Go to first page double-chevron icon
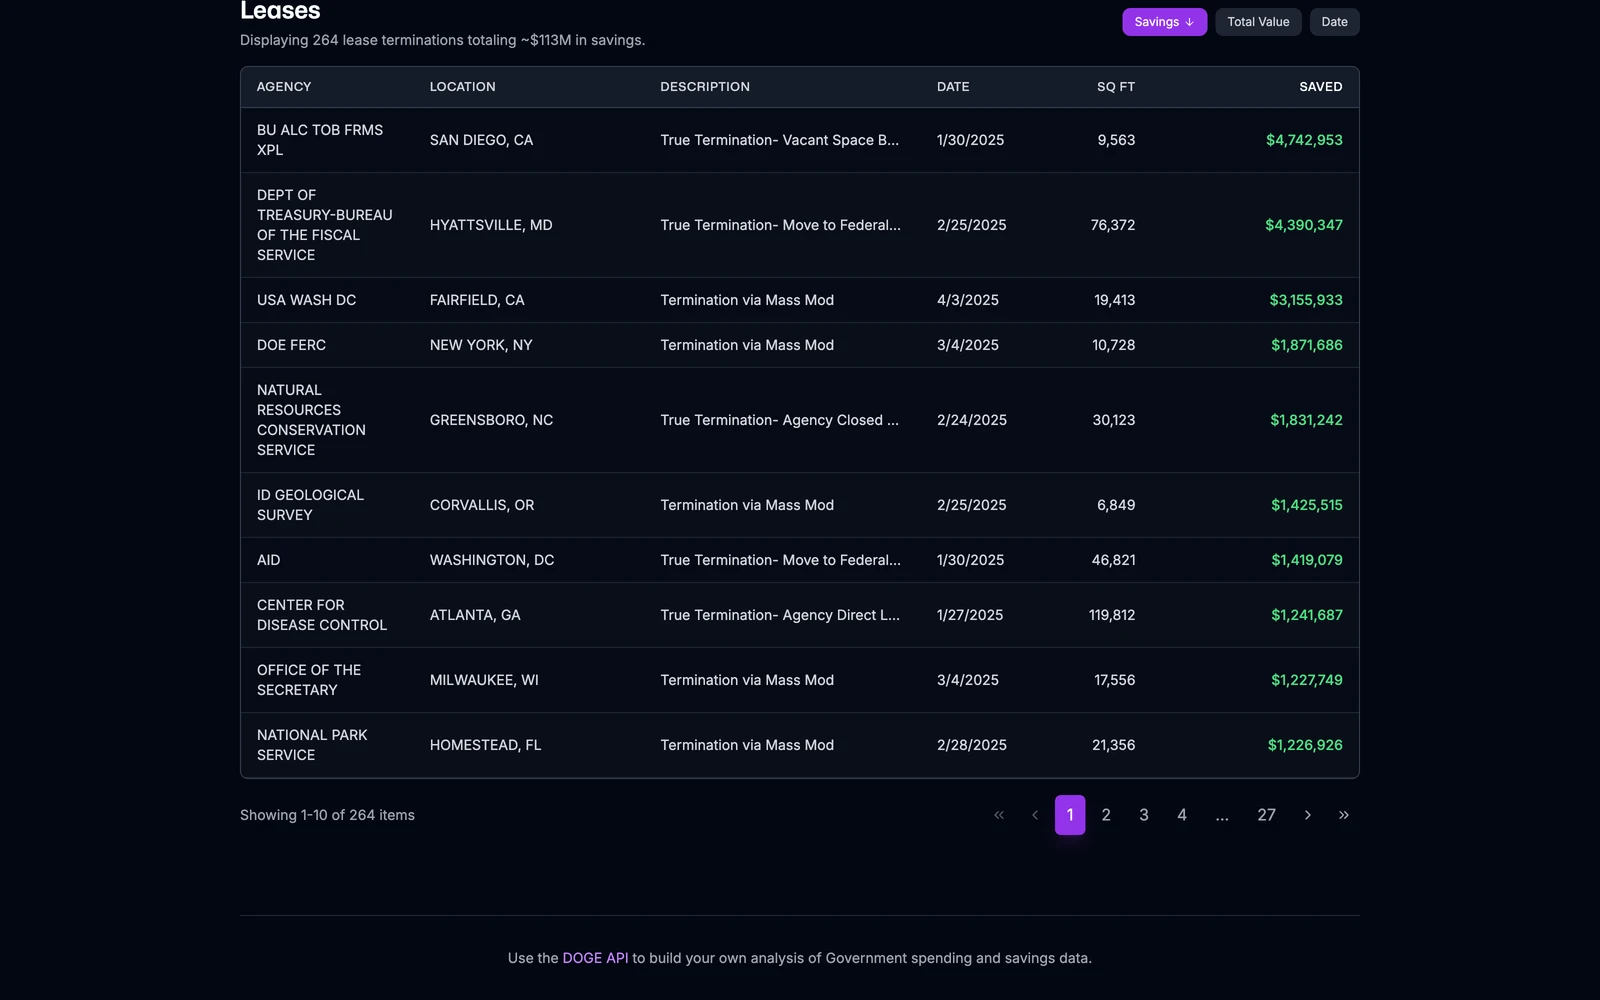The image size is (1600, 1000). click(999, 815)
